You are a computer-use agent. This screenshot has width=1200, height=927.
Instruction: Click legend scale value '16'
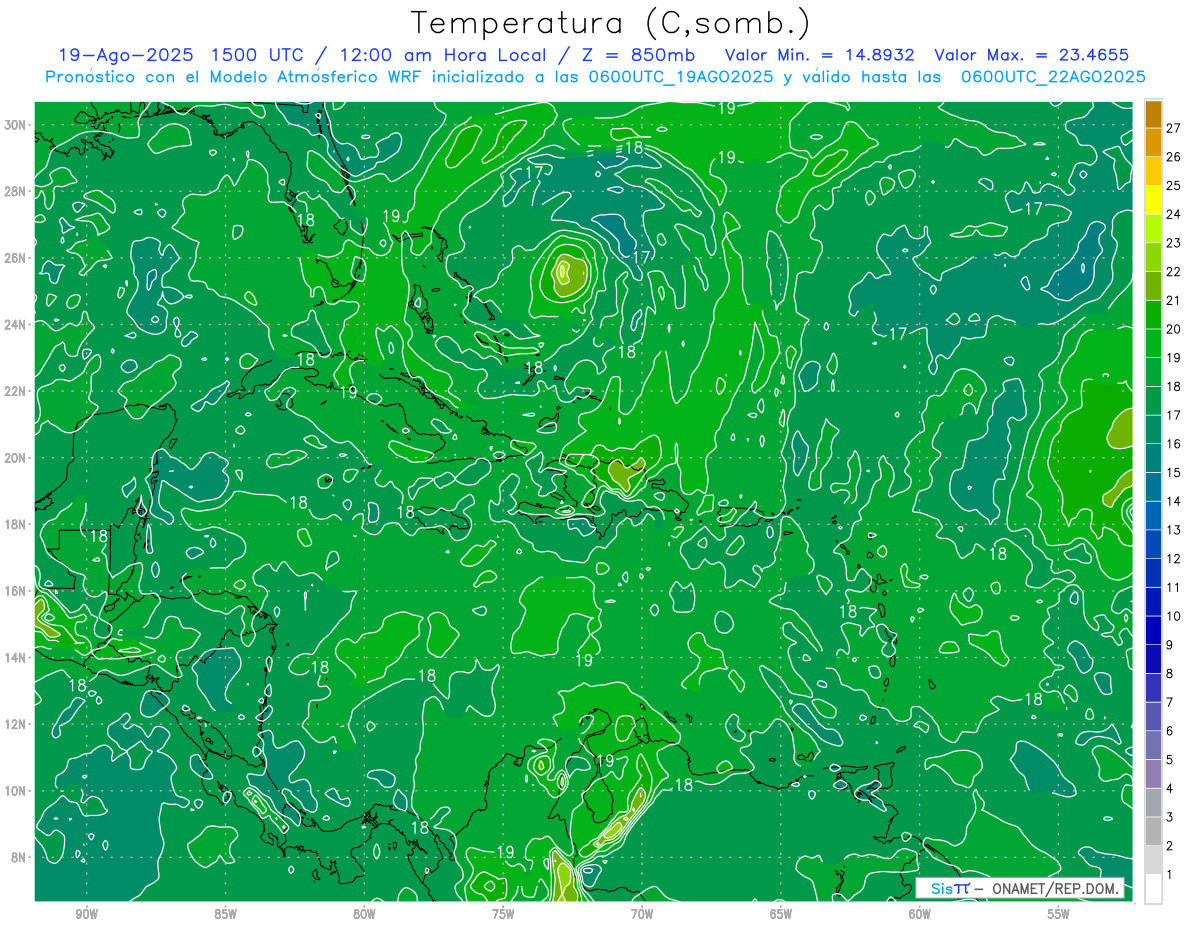pyautogui.click(x=1173, y=444)
